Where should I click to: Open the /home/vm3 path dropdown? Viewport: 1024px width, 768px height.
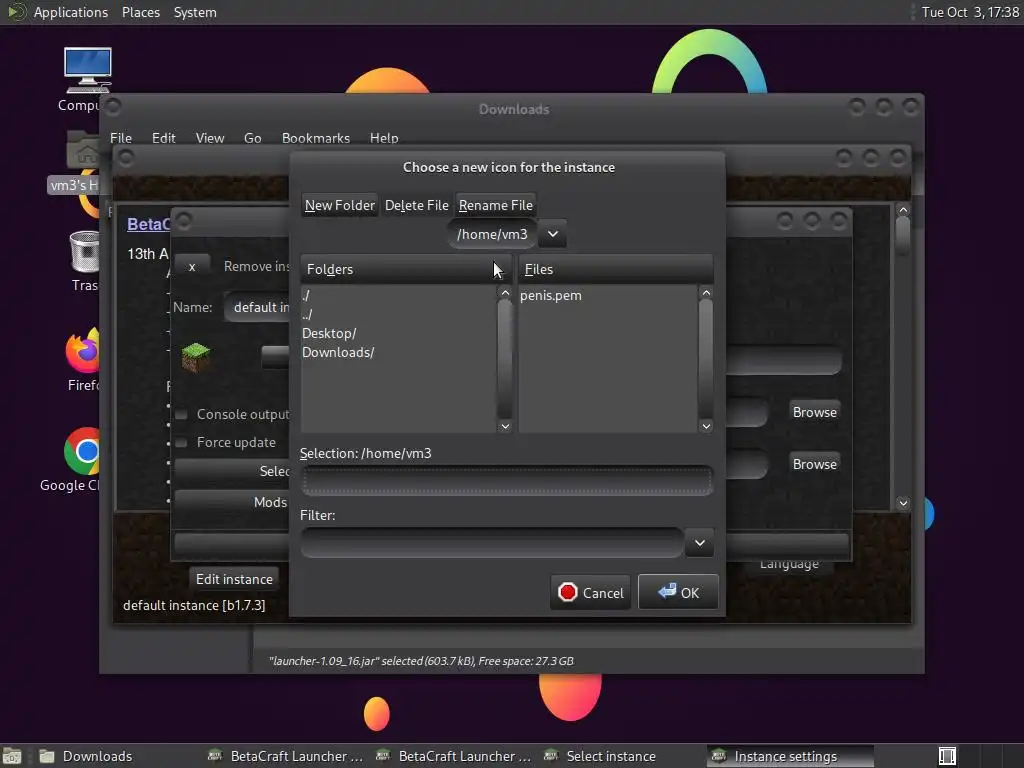coord(552,234)
